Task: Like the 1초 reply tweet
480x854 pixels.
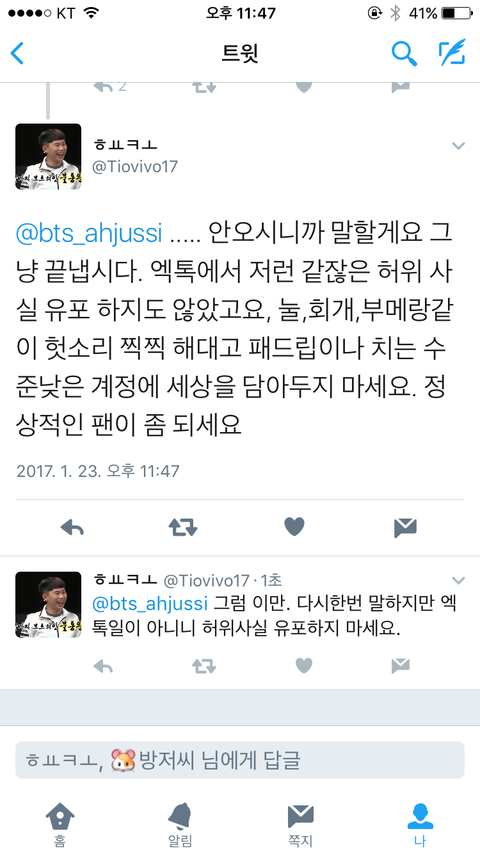Action: 304,666
